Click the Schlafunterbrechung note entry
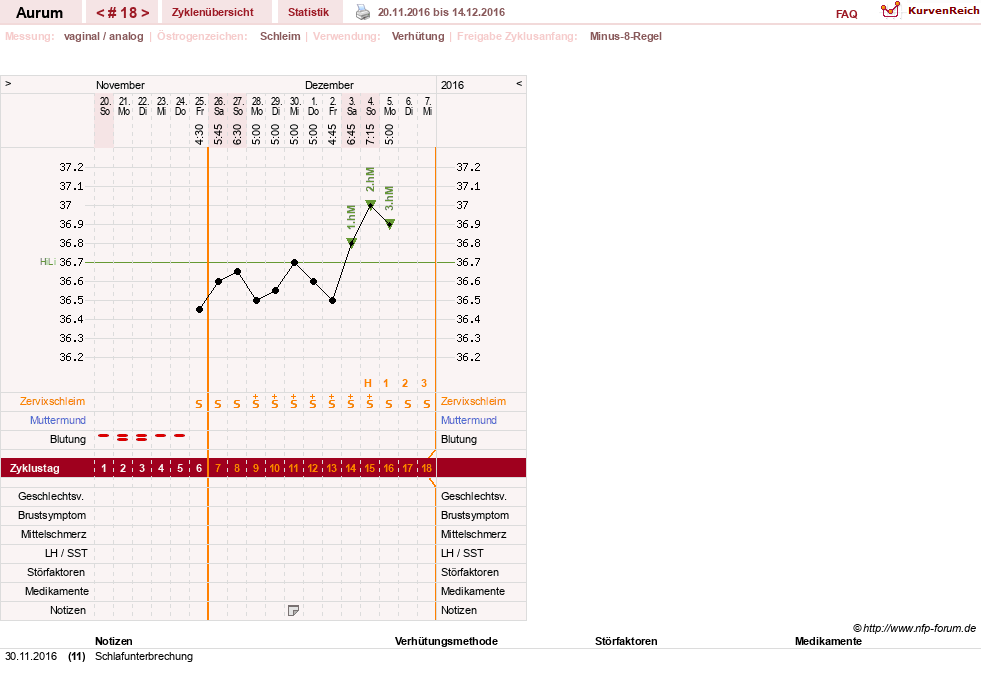 click(144, 656)
